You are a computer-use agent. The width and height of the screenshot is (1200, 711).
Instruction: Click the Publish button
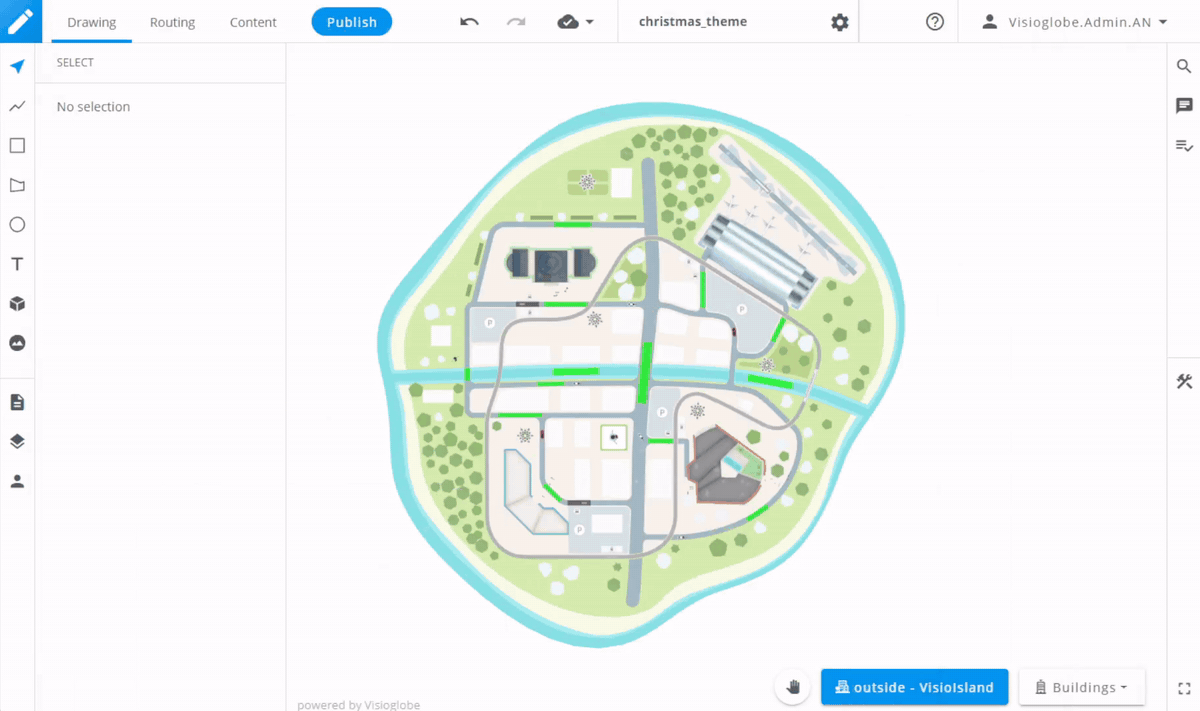(352, 22)
